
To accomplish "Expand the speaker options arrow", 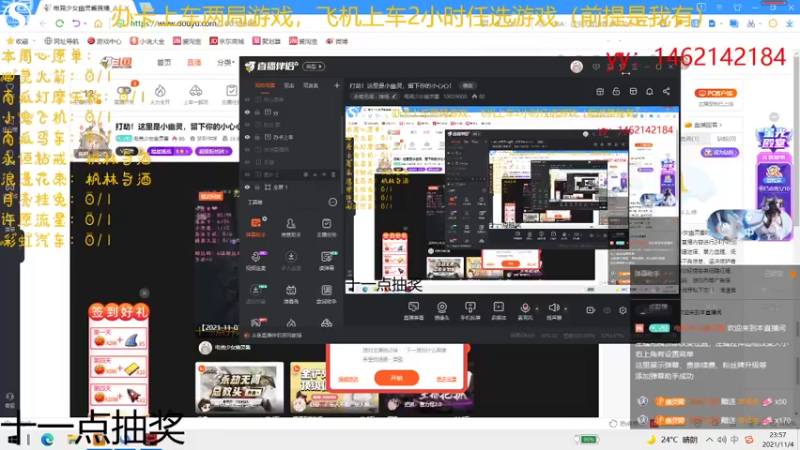I will click(565, 309).
